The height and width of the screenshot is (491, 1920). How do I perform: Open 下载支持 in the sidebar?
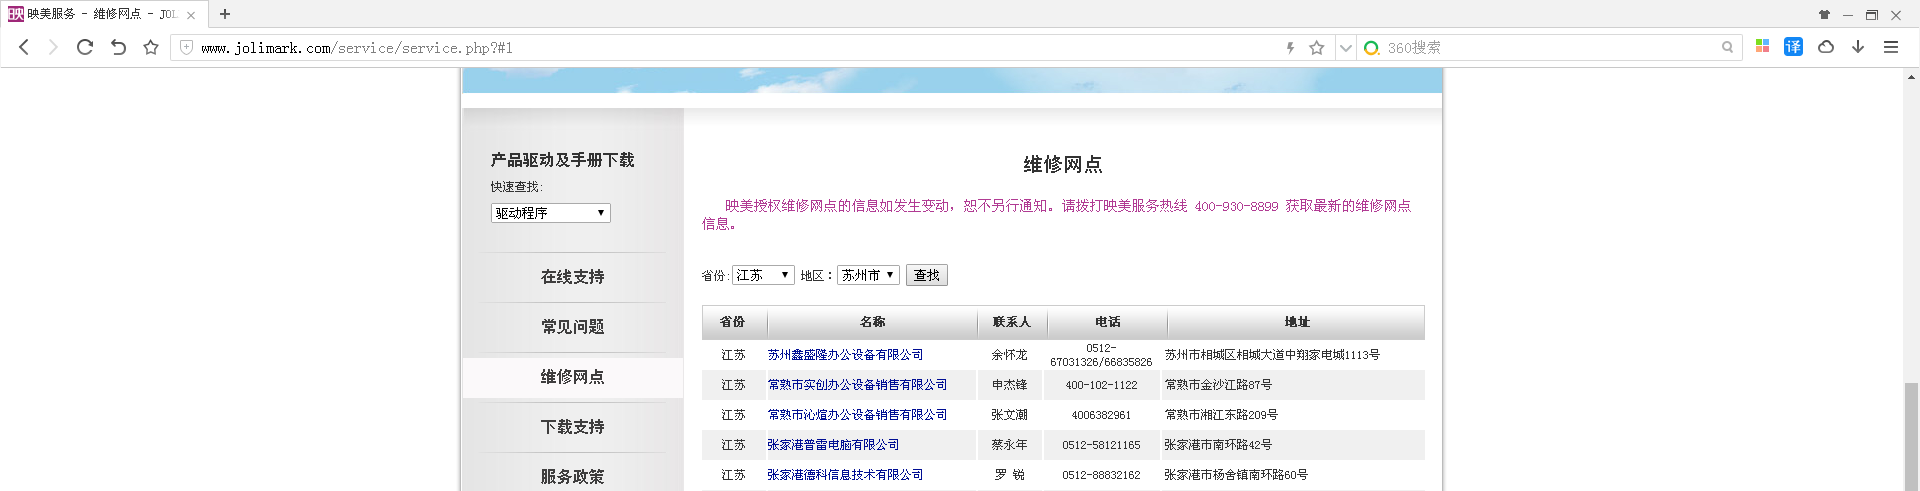click(572, 427)
